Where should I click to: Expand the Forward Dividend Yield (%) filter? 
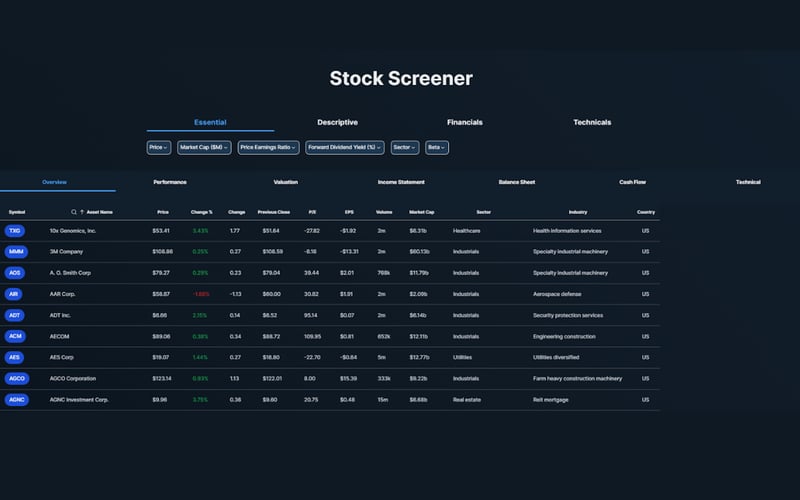click(x=345, y=147)
